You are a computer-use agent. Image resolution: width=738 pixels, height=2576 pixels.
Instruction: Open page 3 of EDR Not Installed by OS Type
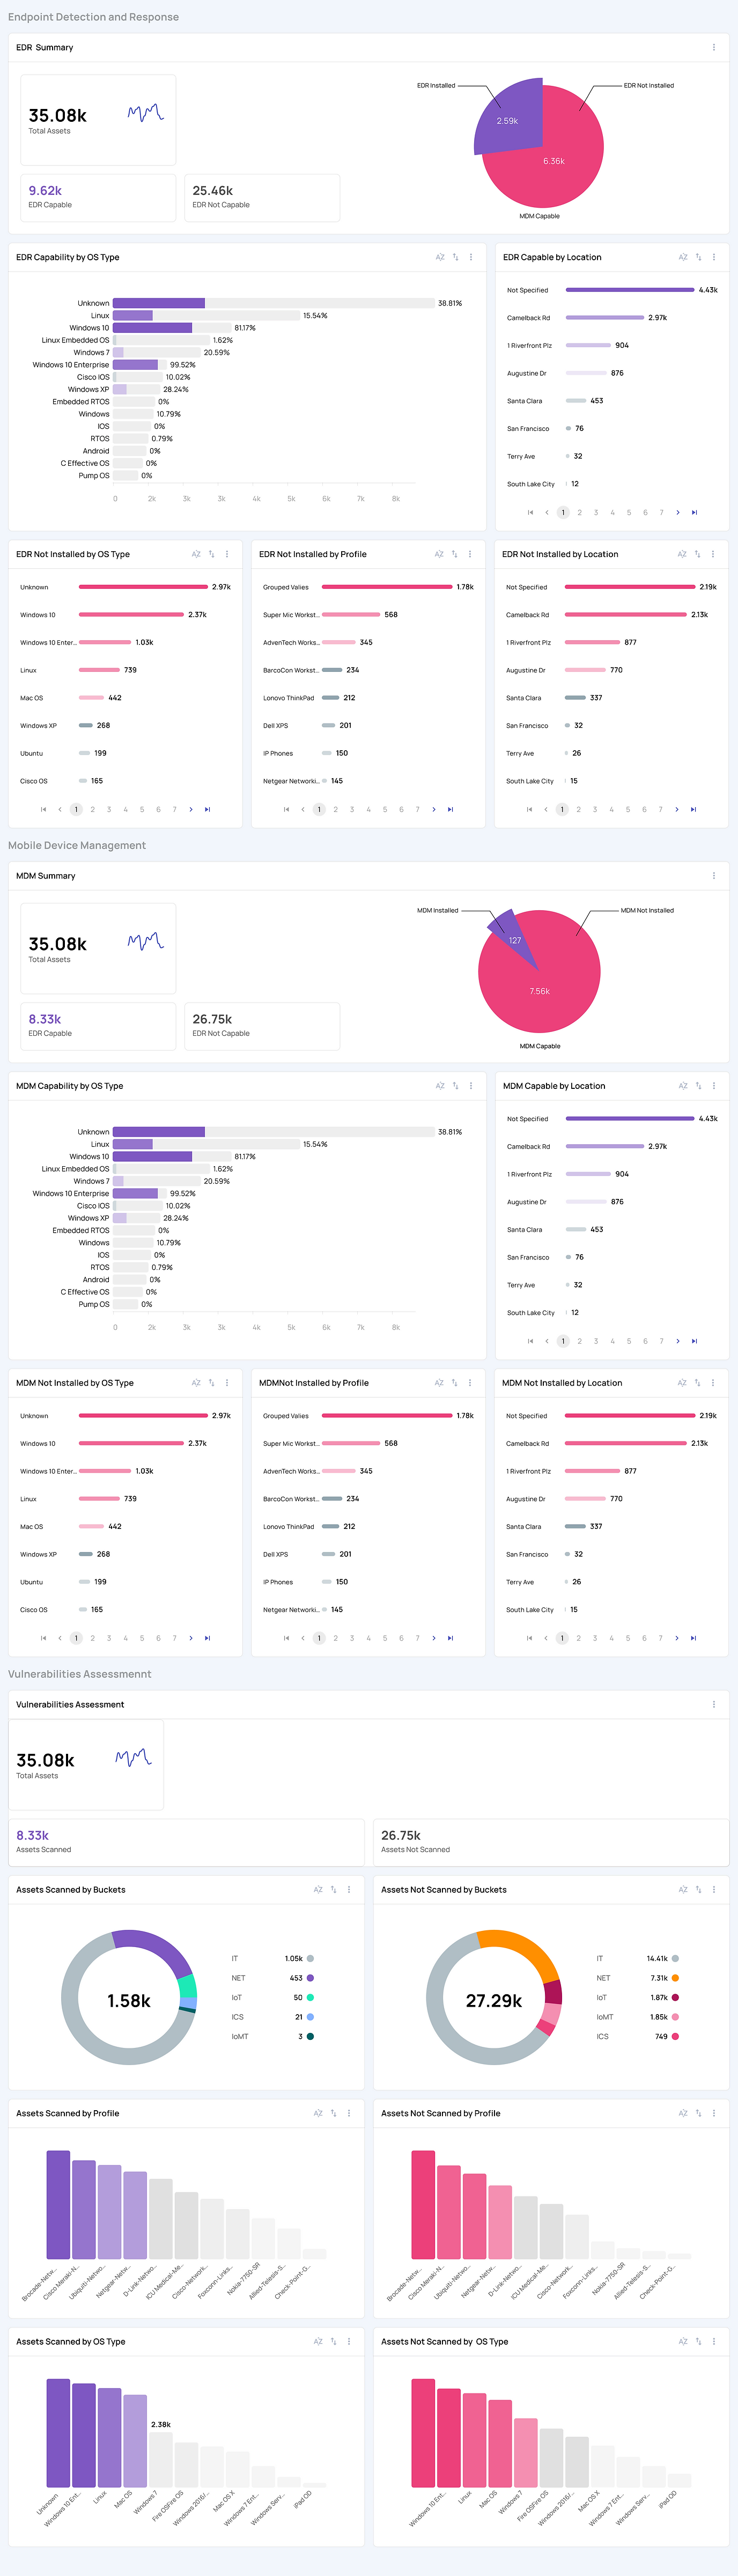[x=109, y=809]
